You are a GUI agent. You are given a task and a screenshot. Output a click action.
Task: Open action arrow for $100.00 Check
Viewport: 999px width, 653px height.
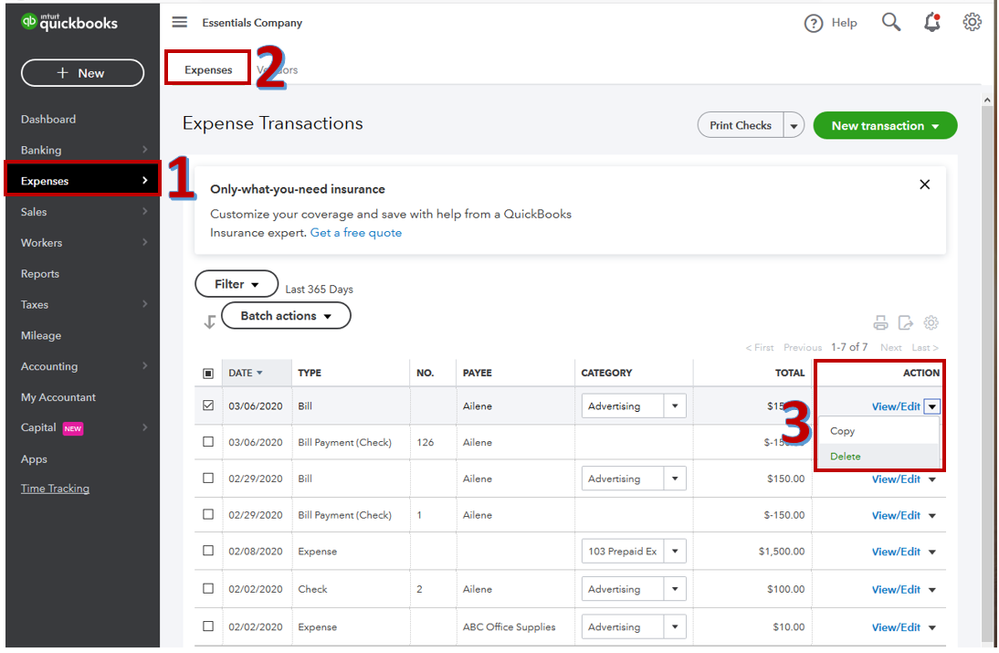click(x=932, y=590)
